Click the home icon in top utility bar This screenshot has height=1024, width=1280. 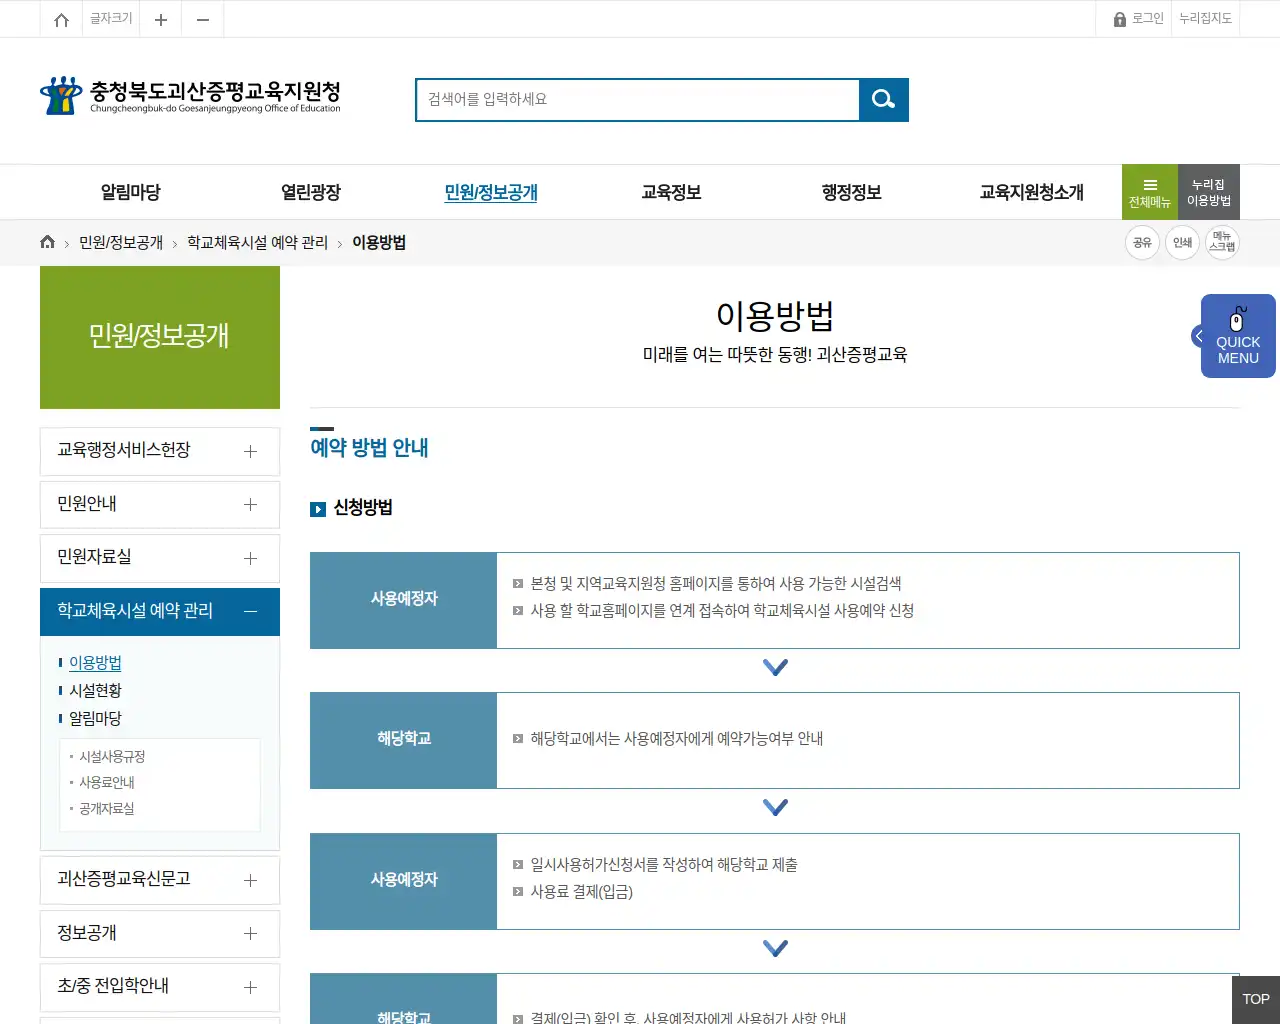pyautogui.click(x=61, y=19)
